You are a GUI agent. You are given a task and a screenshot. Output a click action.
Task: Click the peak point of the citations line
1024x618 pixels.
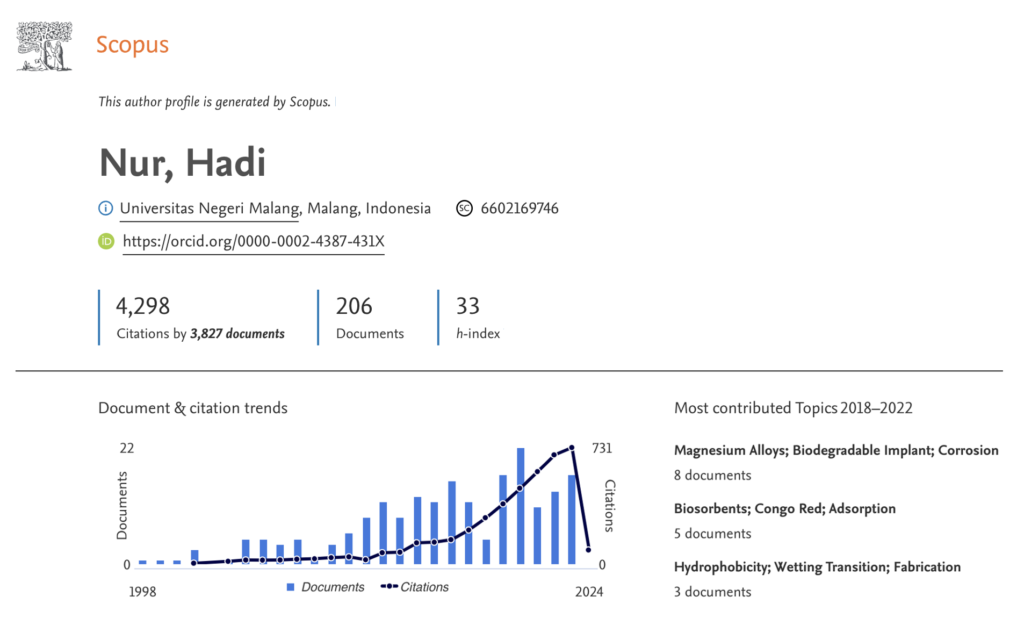[x=572, y=448]
